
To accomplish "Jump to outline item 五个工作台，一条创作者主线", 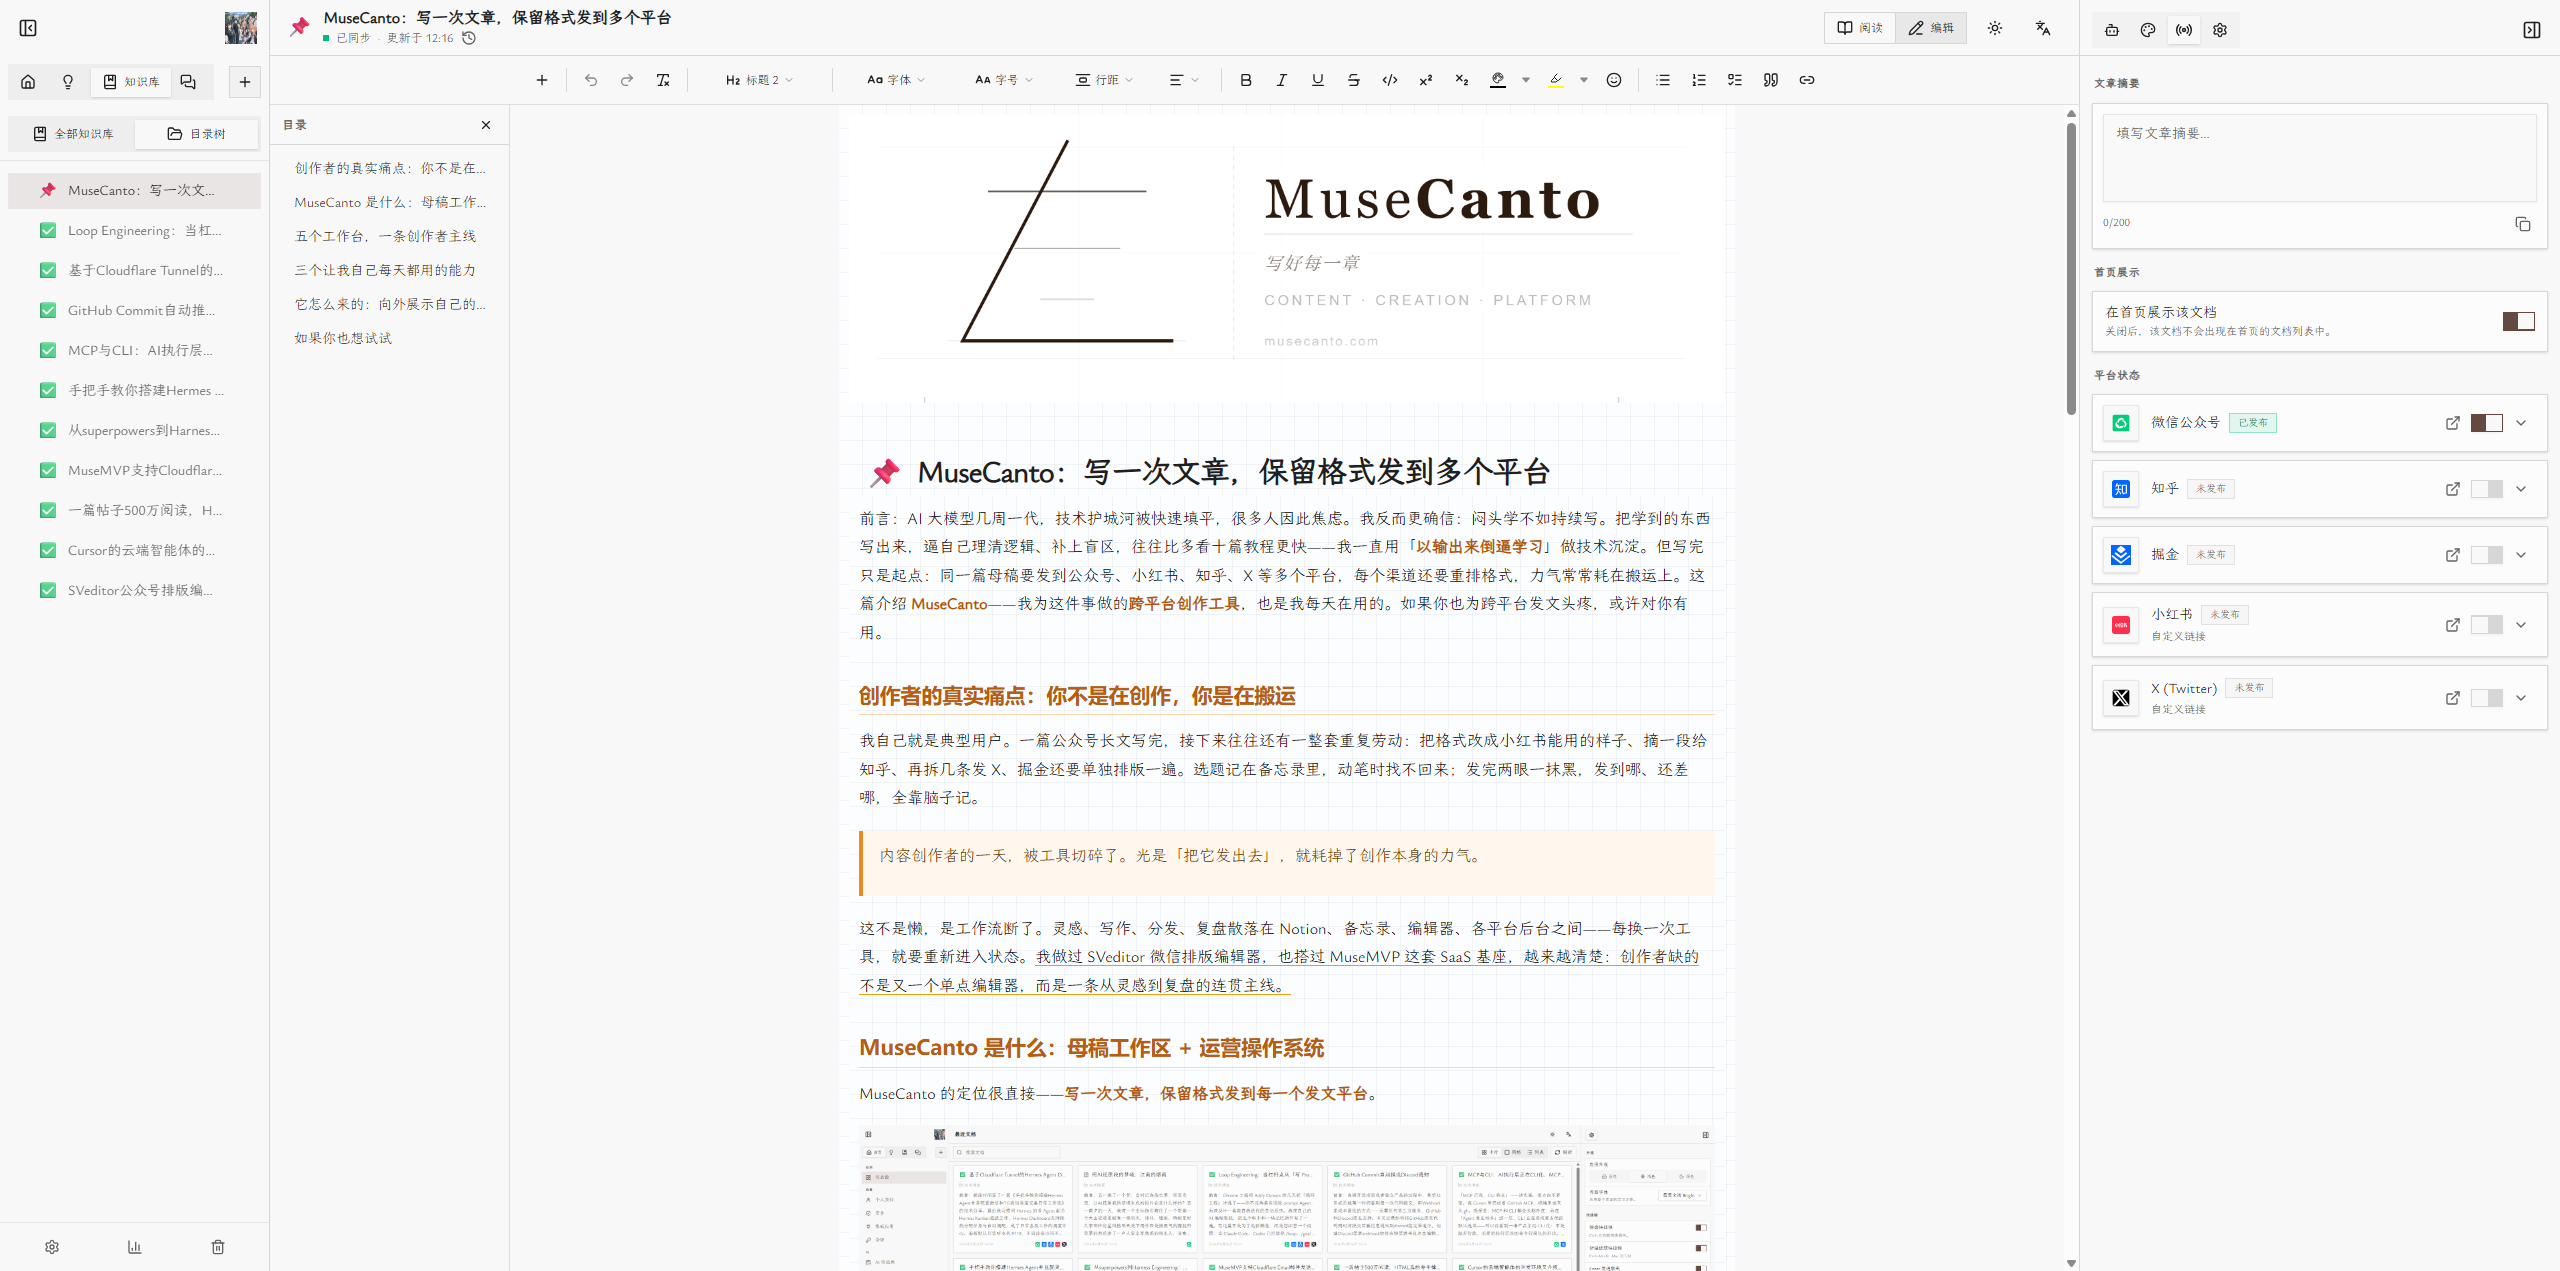I will pos(385,236).
